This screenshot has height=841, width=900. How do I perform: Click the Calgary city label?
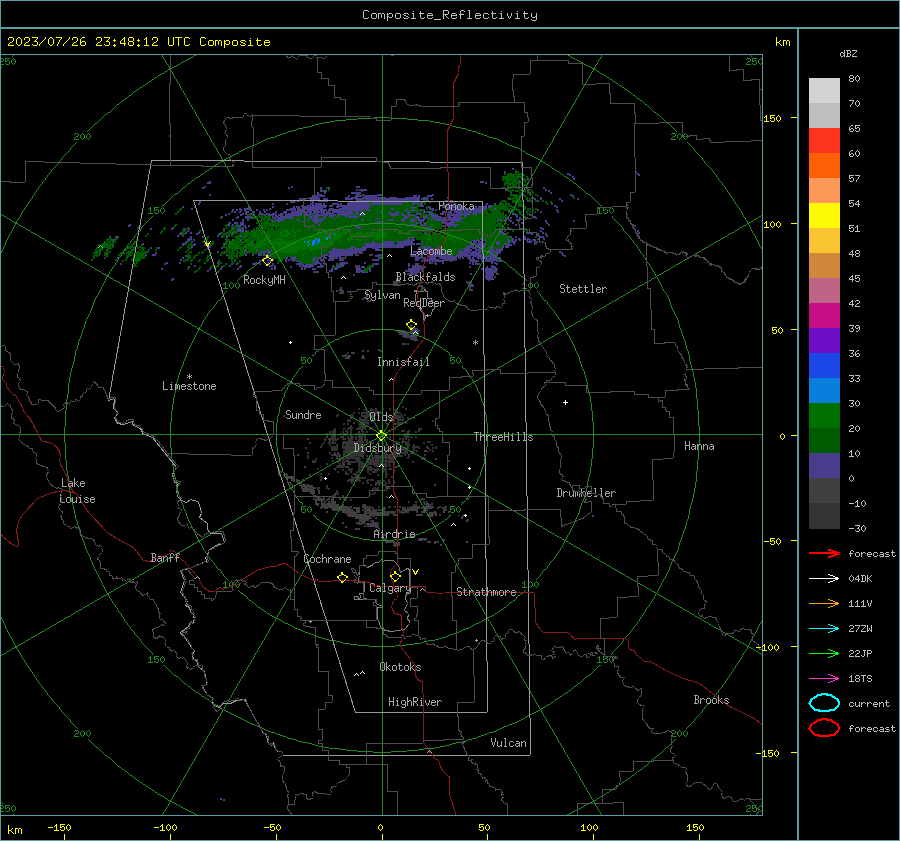[x=390, y=588]
